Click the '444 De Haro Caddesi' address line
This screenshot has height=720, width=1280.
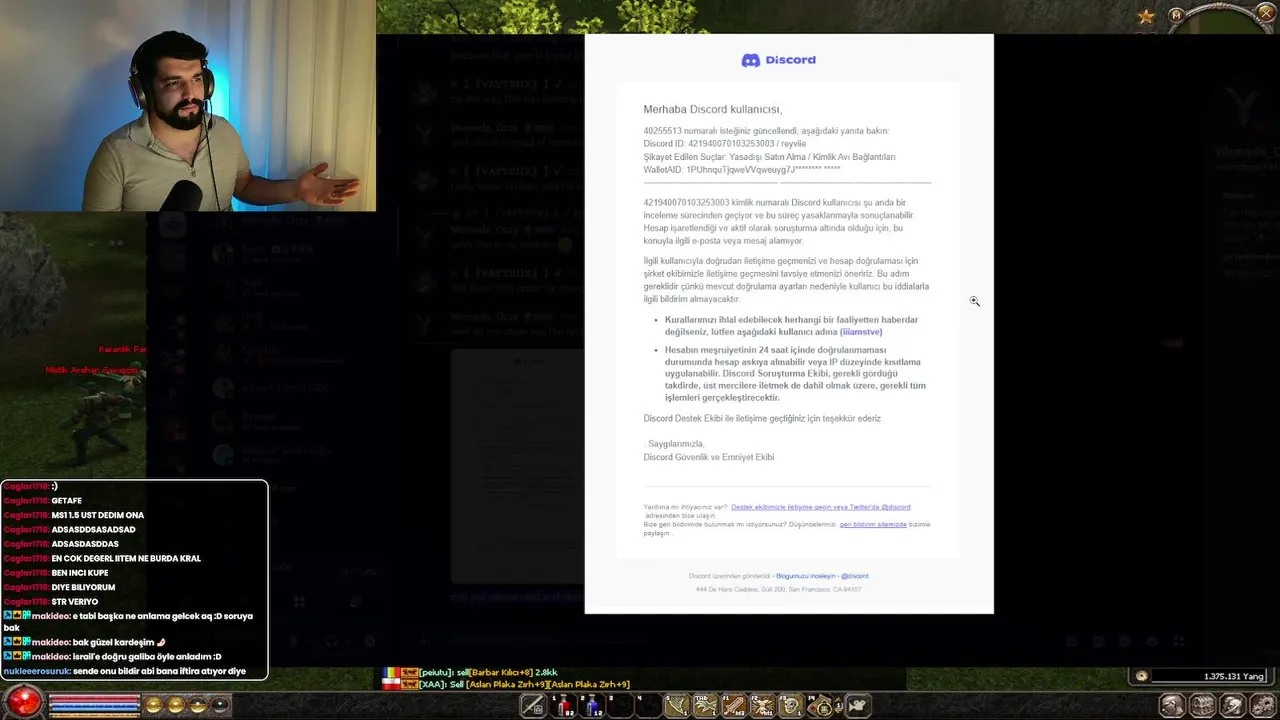coord(778,589)
